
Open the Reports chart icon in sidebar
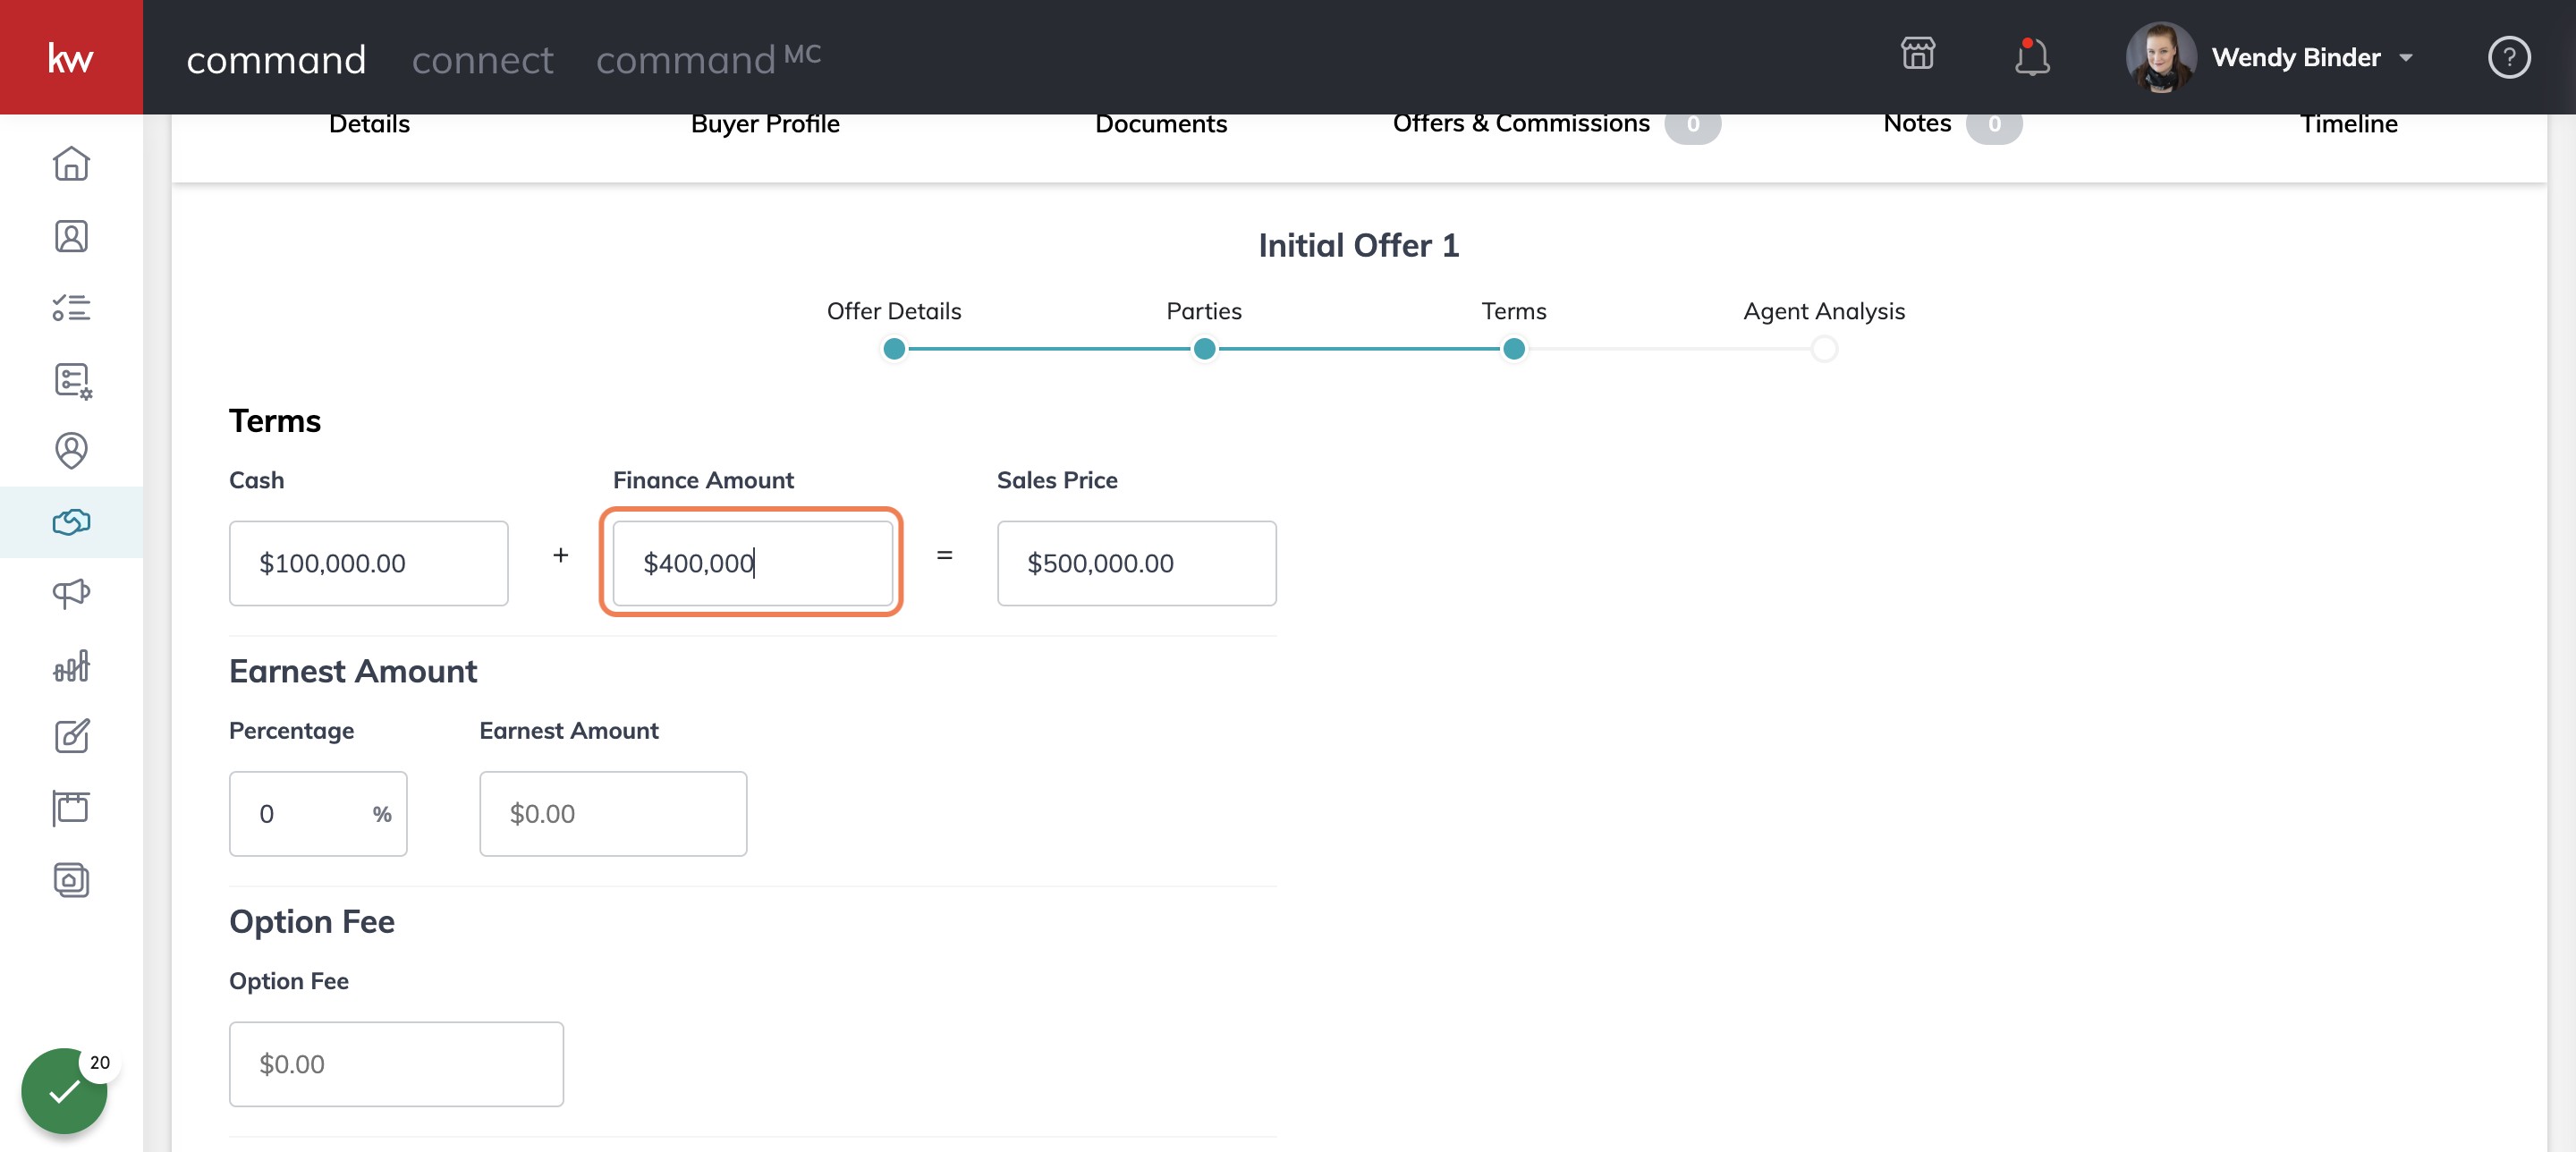pyautogui.click(x=71, y=665)
